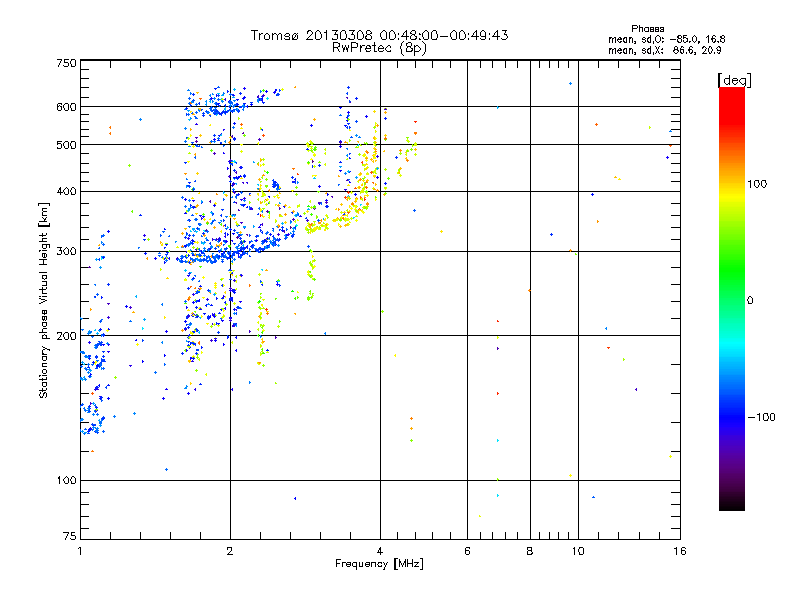This screenshot has height=600, width=800.
Task: Click the 'Frequency [MHz]' x-axis title
Action: [x=379, y=564]
